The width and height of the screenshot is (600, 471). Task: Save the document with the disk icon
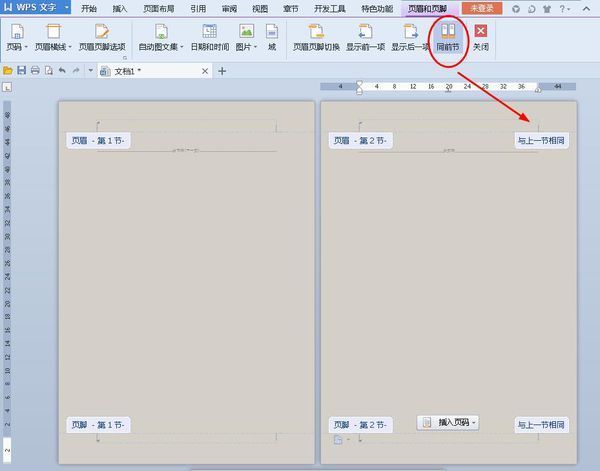click(x=21, y=70)
